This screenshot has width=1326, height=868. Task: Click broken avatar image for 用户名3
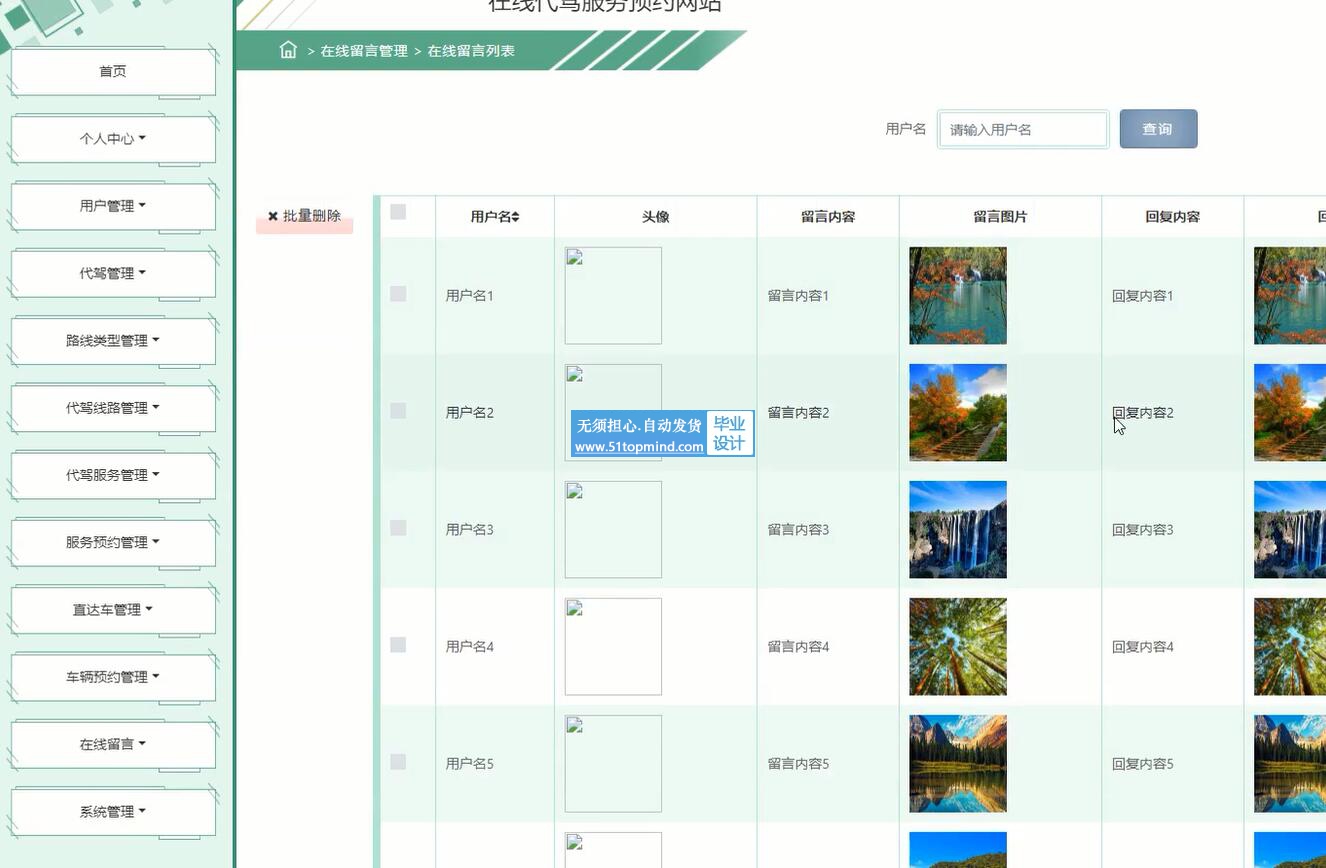point(613,529)
